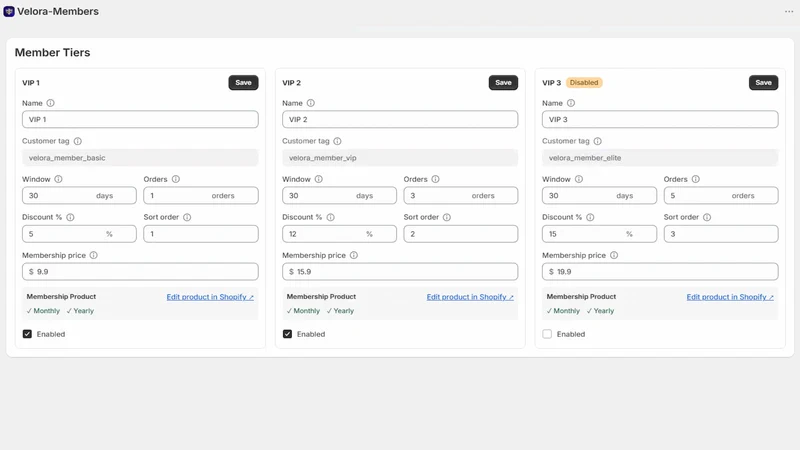Click the VIP 1 Sort order field
The image size is (800, 450).
pos(201,234)
